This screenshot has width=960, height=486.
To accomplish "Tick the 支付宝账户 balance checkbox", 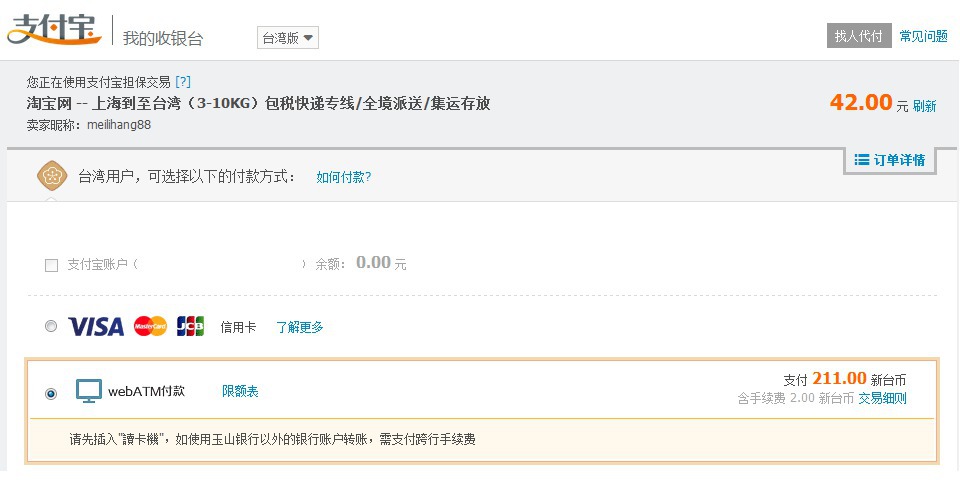I will 51,265.
